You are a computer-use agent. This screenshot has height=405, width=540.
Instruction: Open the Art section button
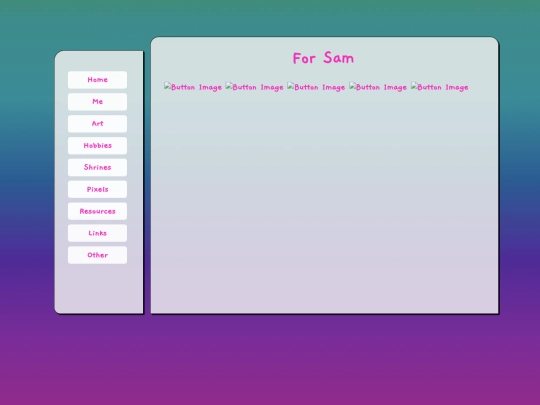click(x=97, y=124)
